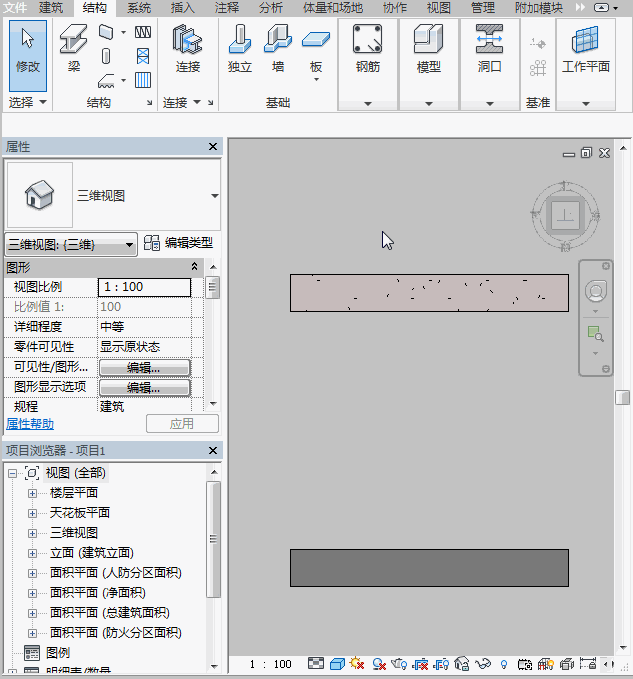The image size is (633, 679).
Task: Expand the 选择 (Select) panel dropdown
Action: coord(43,102)
